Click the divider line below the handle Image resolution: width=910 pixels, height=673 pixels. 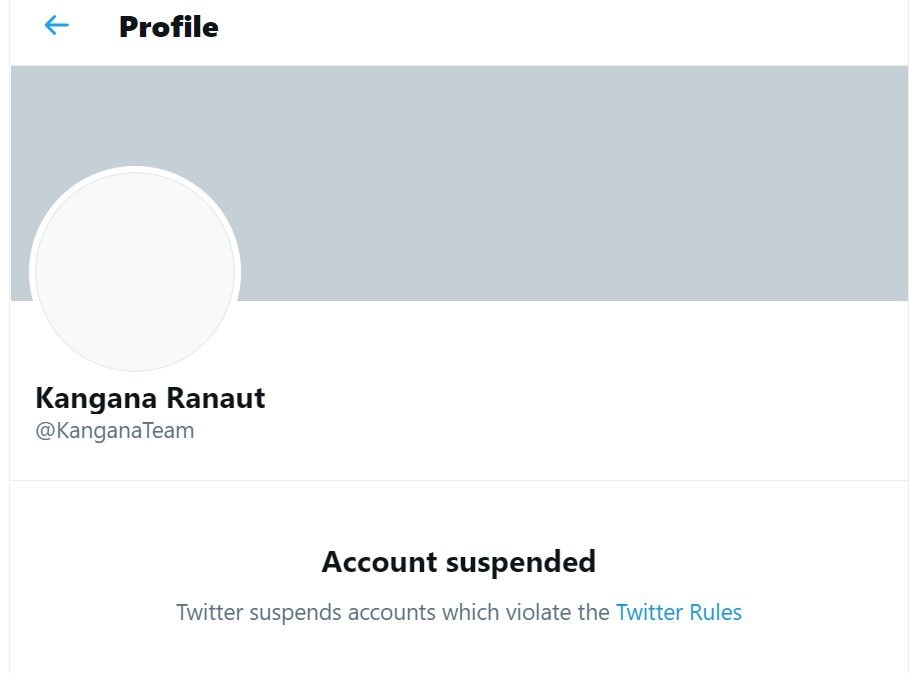pyautogui.click(x=459, y=481)
